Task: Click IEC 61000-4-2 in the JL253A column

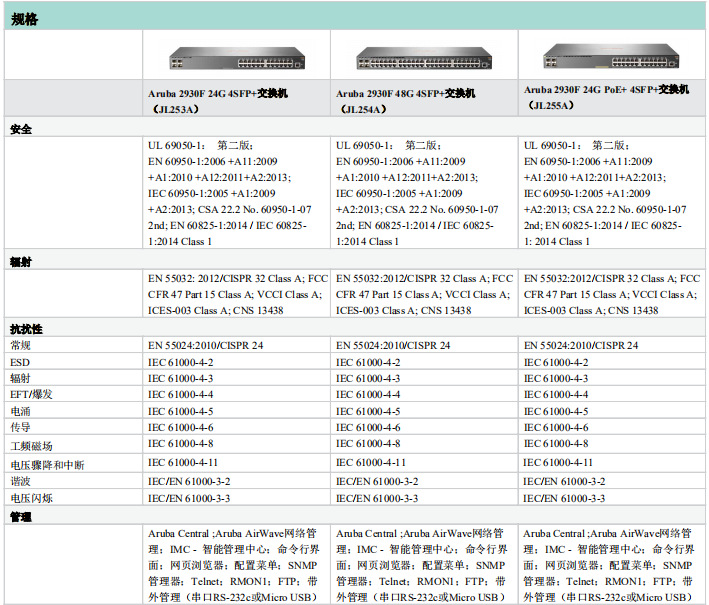Action: coord(180,363)
